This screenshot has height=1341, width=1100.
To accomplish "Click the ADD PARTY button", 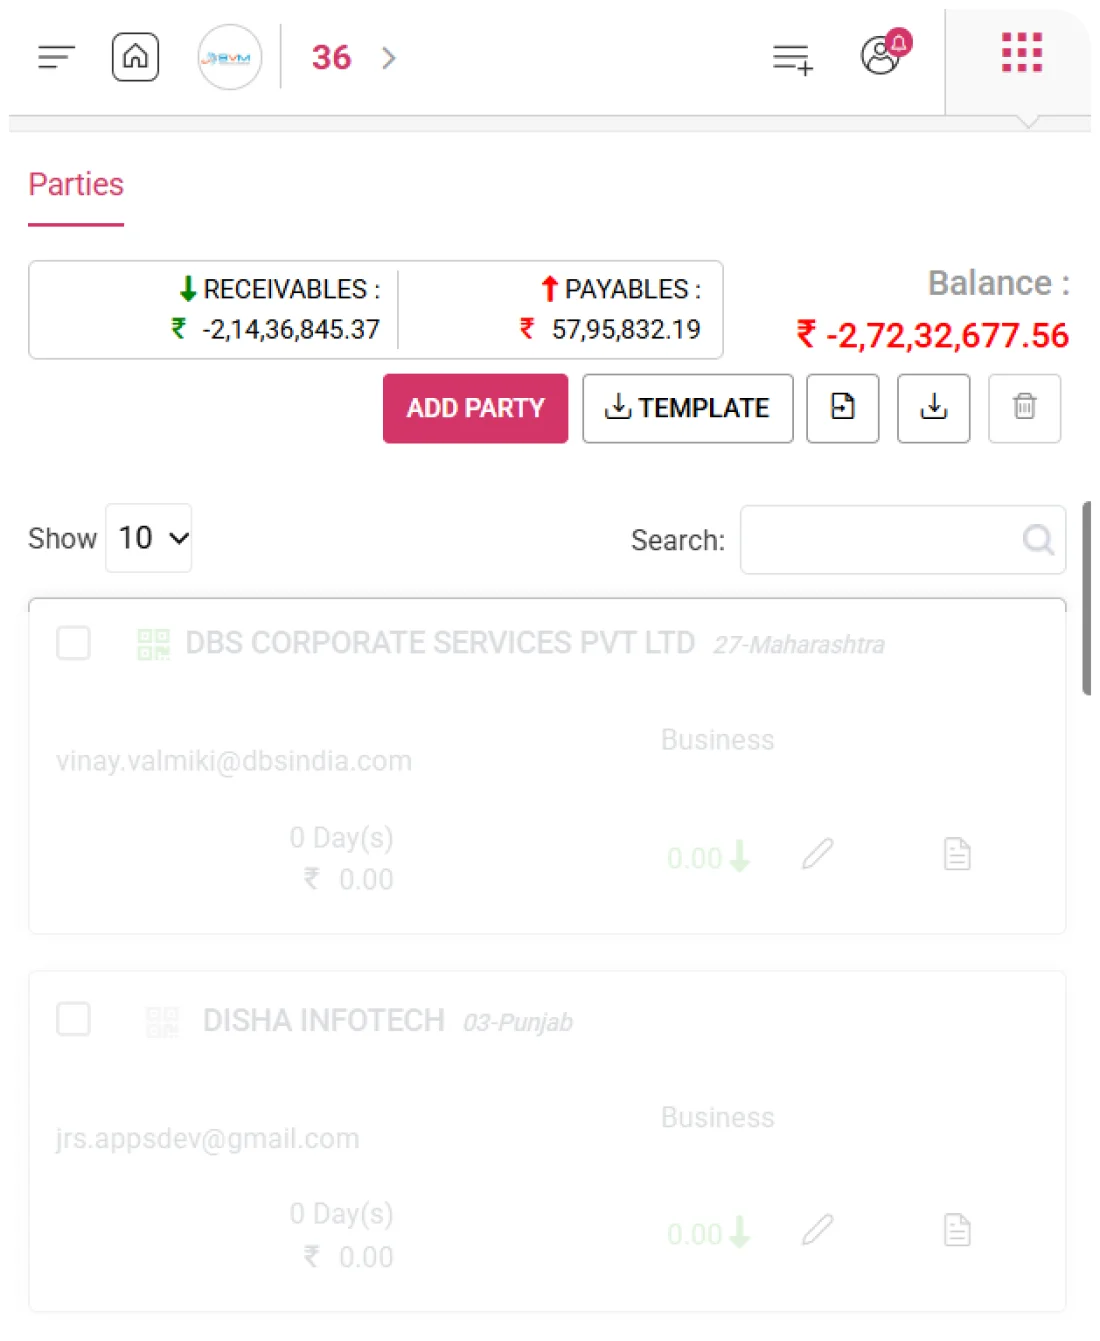I will 475,408.
